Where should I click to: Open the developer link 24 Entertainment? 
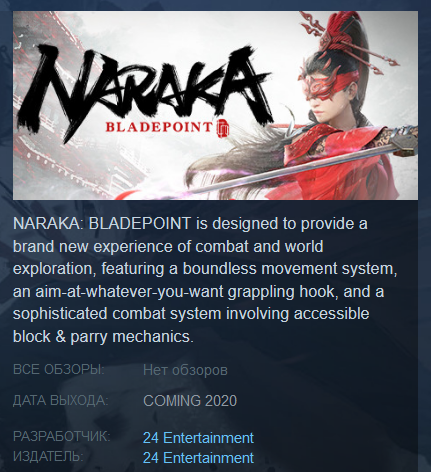click(x=198, y=438)
